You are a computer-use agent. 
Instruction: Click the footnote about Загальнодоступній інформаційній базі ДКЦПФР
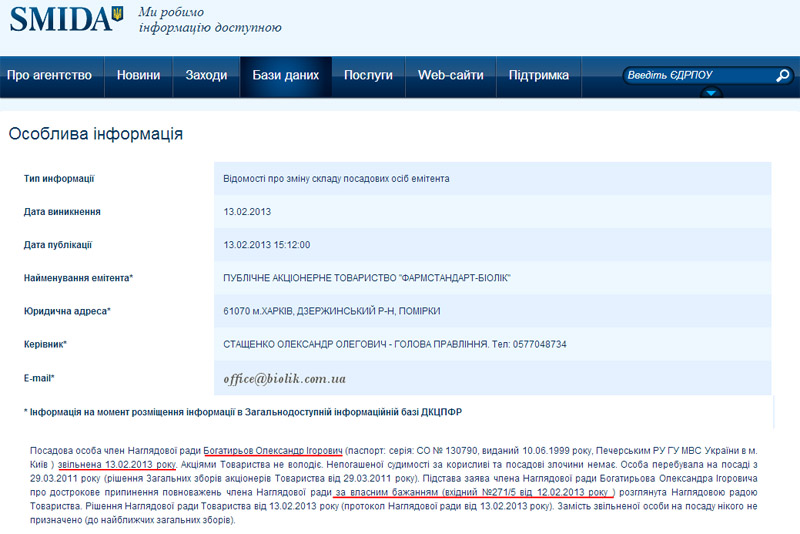[243, 412]
